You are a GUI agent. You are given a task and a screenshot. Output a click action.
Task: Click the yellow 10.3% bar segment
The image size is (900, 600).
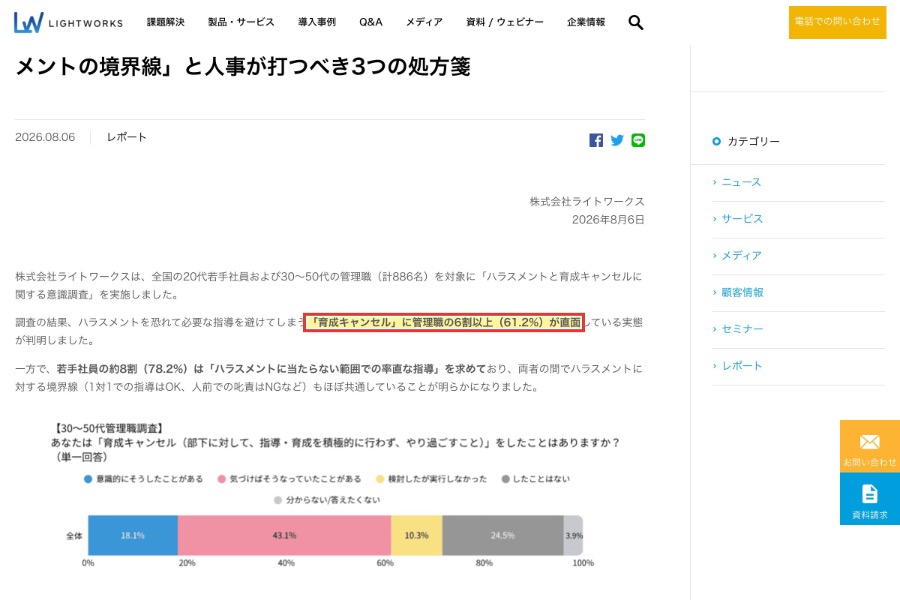coord(417,535)
